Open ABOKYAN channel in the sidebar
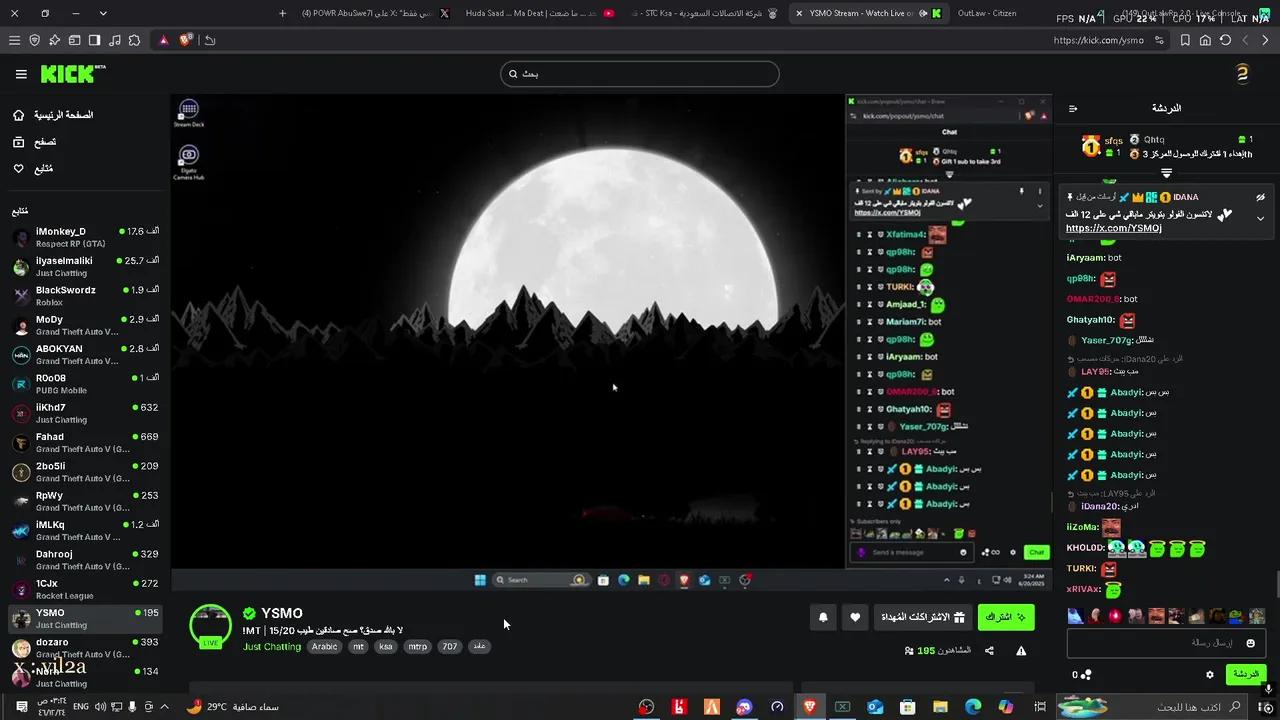This screenshot has width=1280, height=720. click(x=85, y=354)
